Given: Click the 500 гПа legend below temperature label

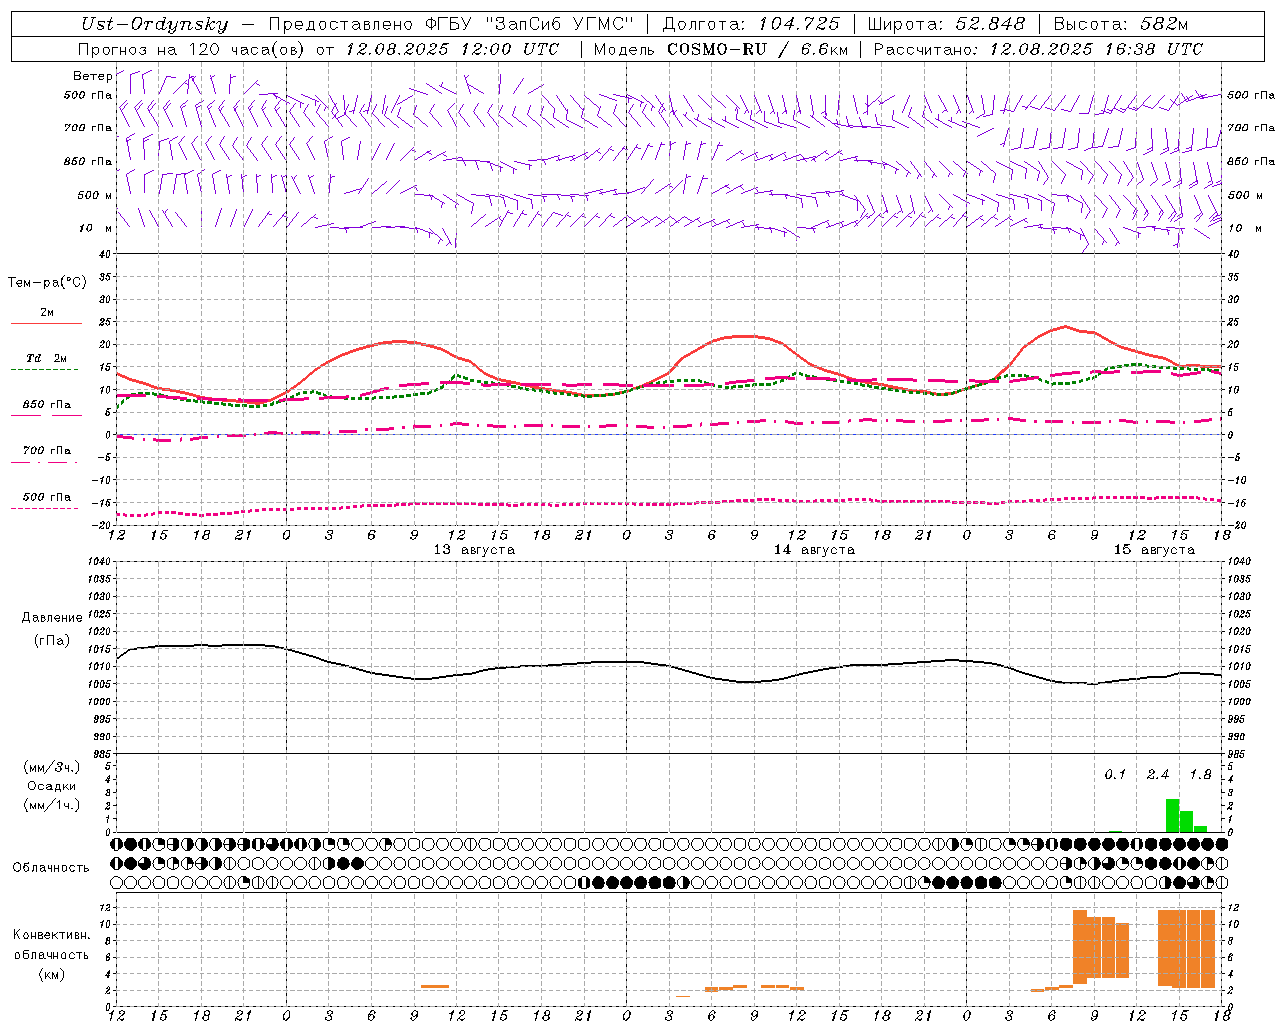Looking at the screenshot, I should (46, 500).
